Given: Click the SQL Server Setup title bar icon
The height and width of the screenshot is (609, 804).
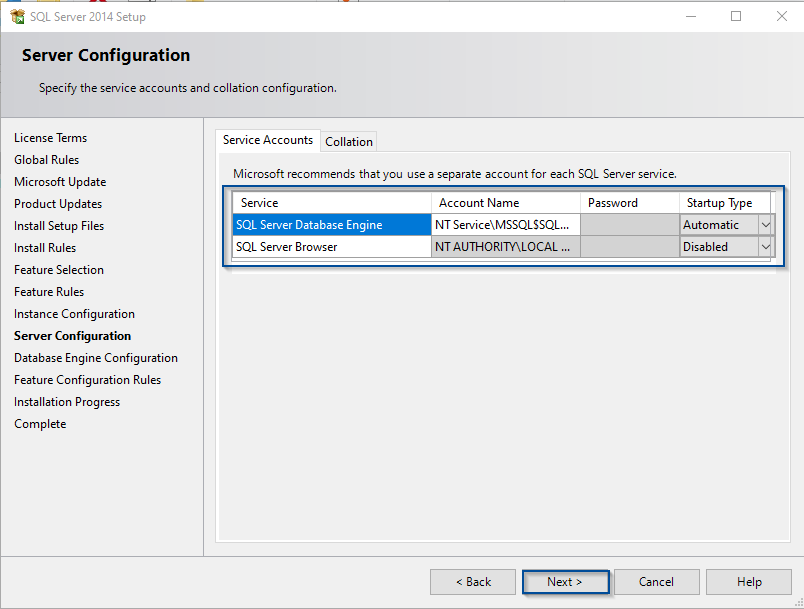Looking at the screenshot, I should [17, 16].
